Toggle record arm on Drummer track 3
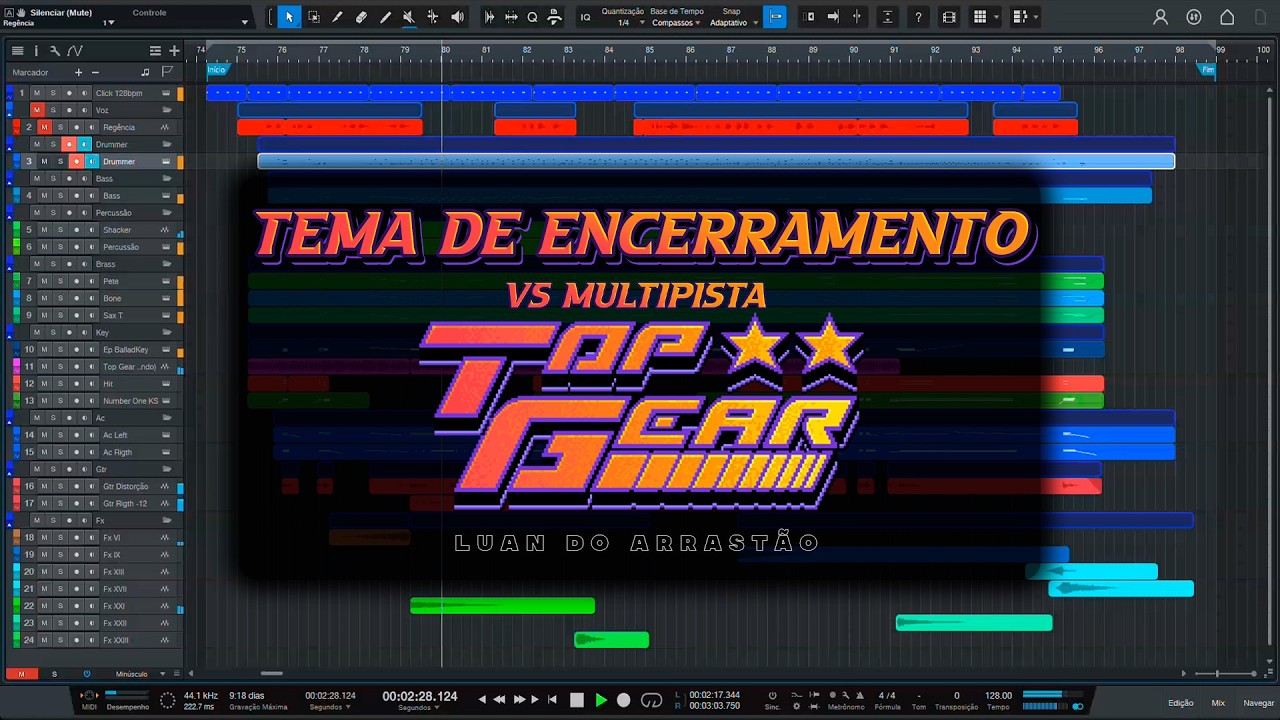The height and width of the screenshot is (720, 1280). pos(76,161)
